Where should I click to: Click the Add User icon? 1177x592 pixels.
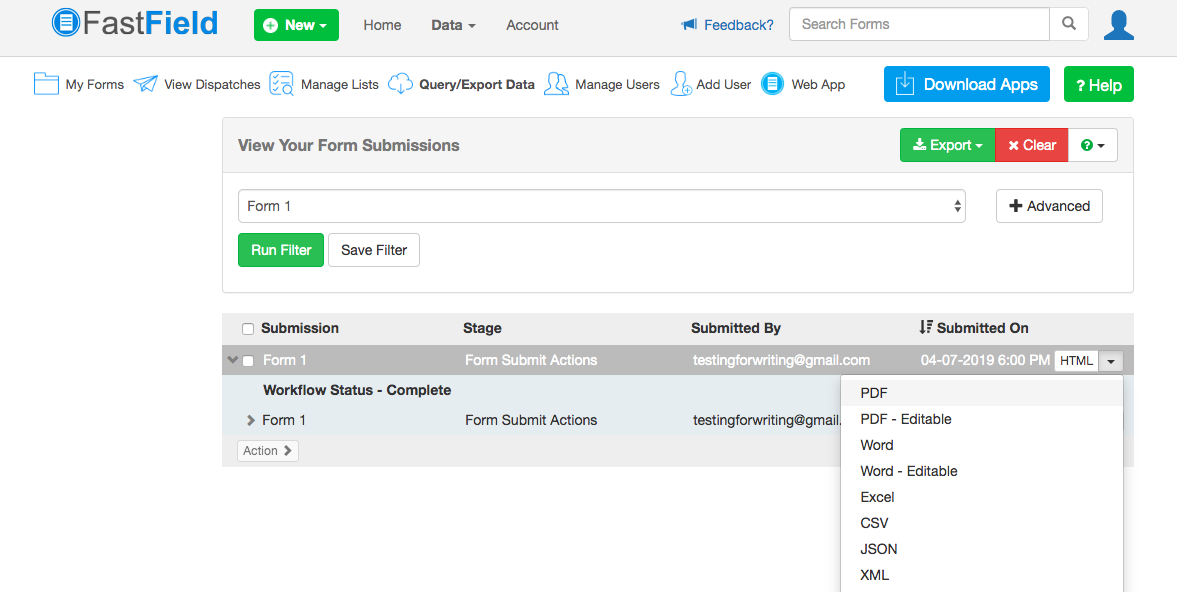coord(681,84)
